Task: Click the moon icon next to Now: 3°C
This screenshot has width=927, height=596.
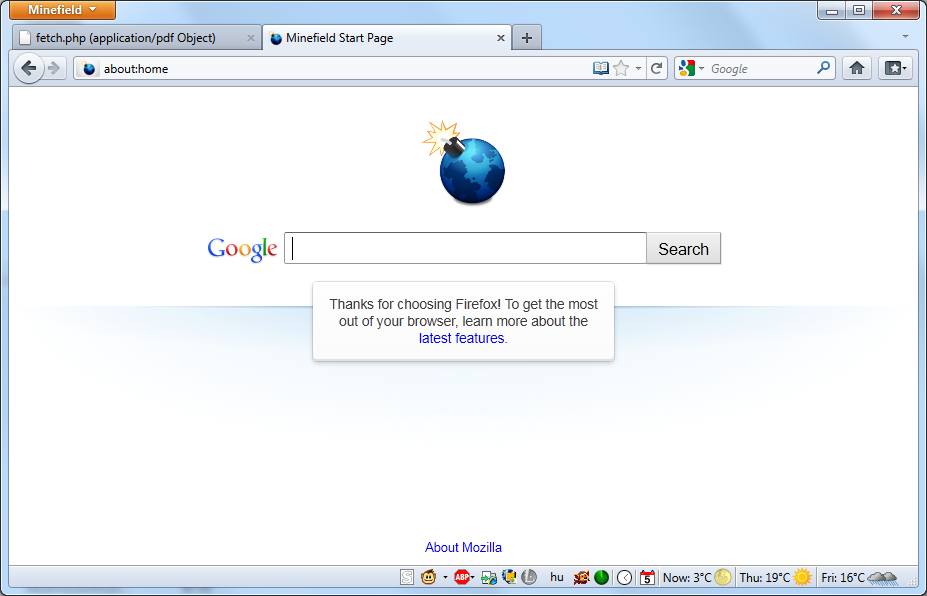Action: coord(722,577)
